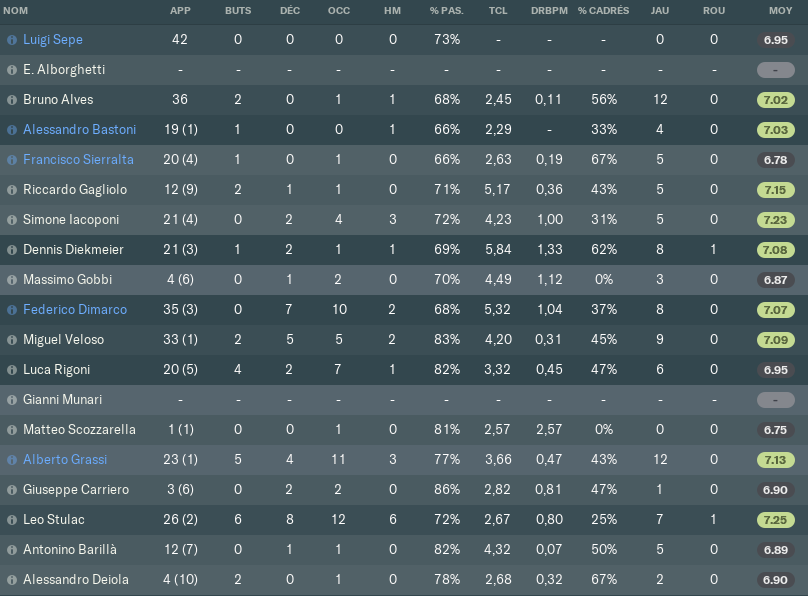The width and height of the screenshot is (808, 596).
Task: Open Alberto Grassi player link
Action: coord(65,459)
